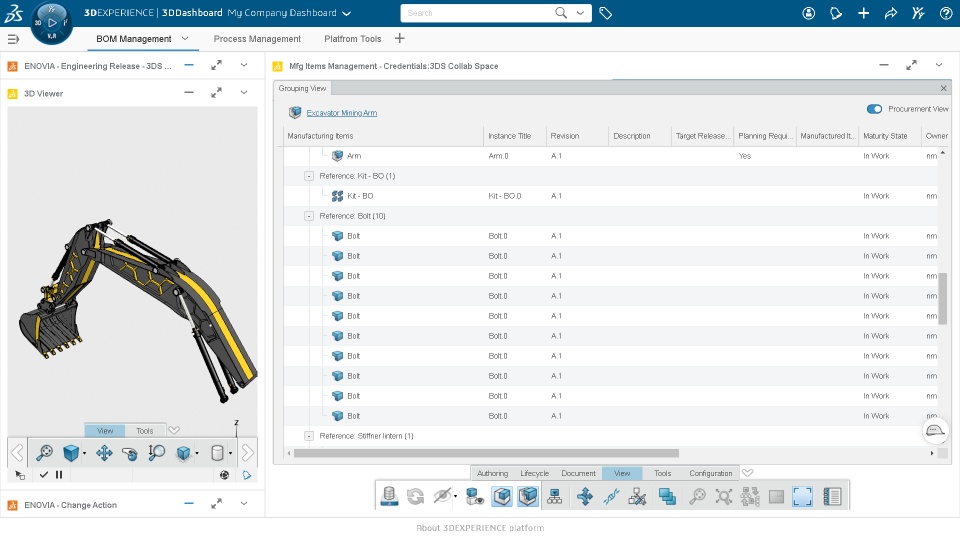This screenshot has width=960, height=540.
Task: Open the Help question mark icon
Action: pyautogui.click(x=946, y=13)
